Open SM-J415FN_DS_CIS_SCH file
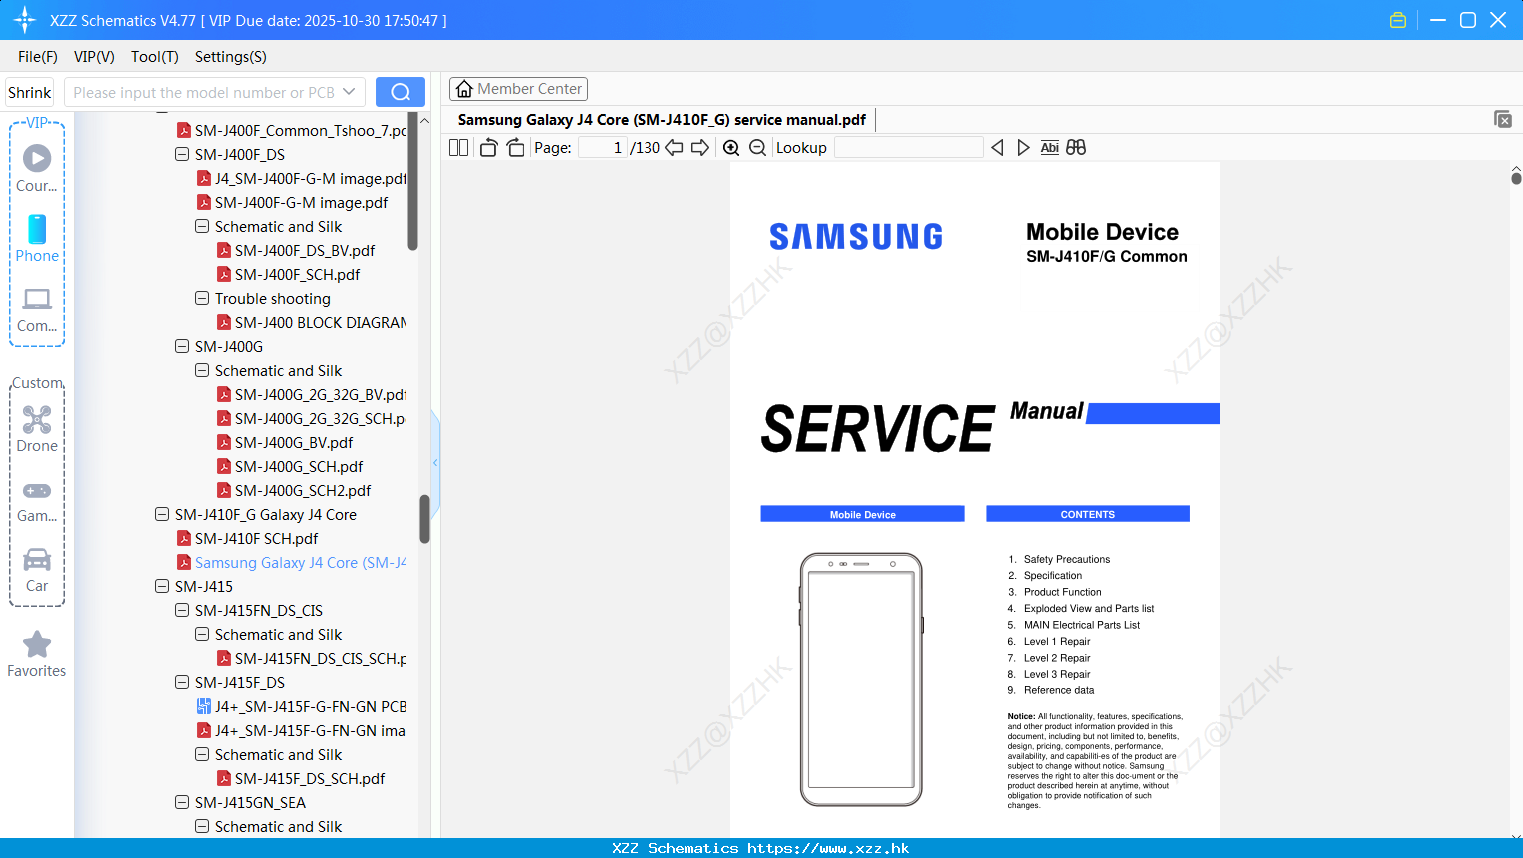 320,659
